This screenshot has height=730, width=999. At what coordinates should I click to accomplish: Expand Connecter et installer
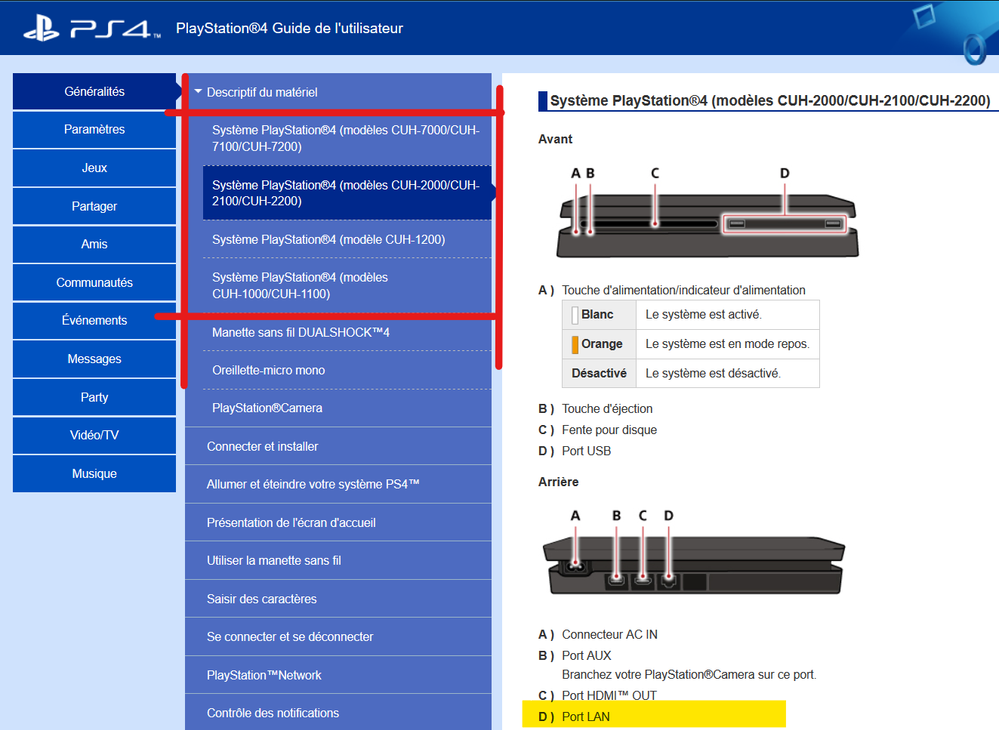click(x=338, y=447)
